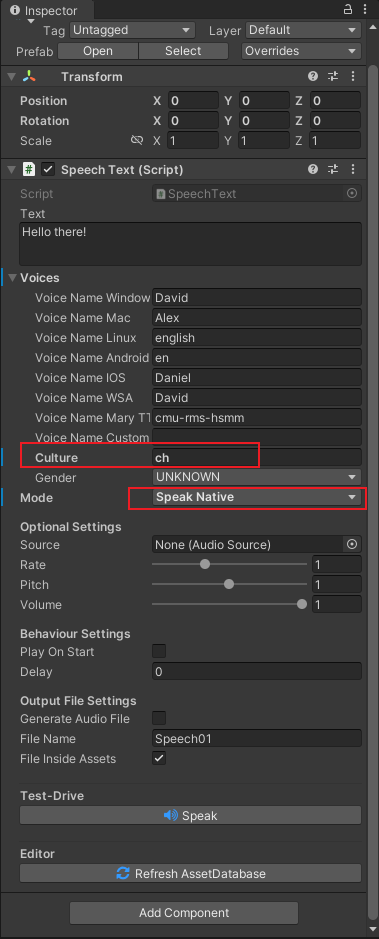Screen dimensions: 379x939
Task: Click the Speech Text script hash icon
Action: pos(29,169)
